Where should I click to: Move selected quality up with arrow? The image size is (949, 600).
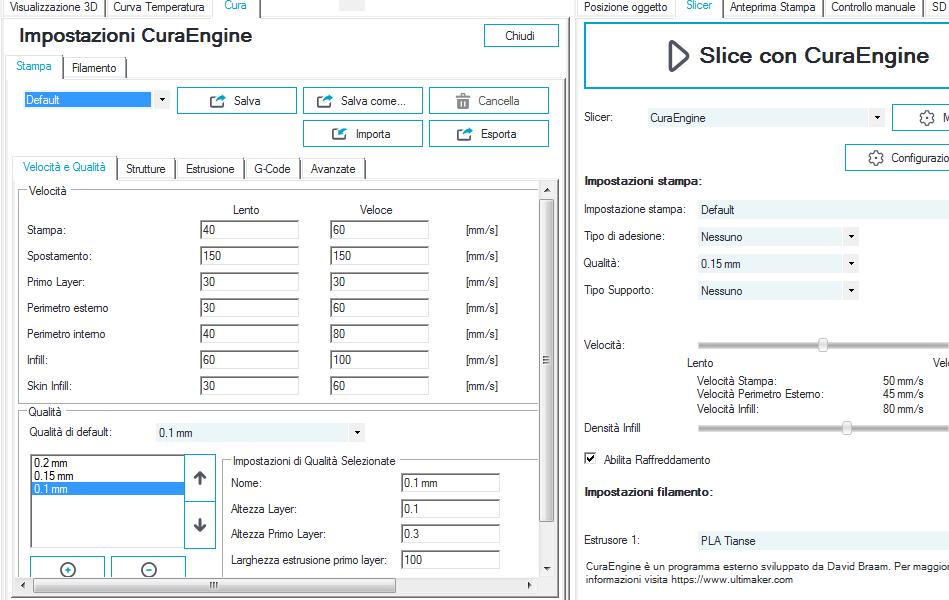tap(200, 478)
